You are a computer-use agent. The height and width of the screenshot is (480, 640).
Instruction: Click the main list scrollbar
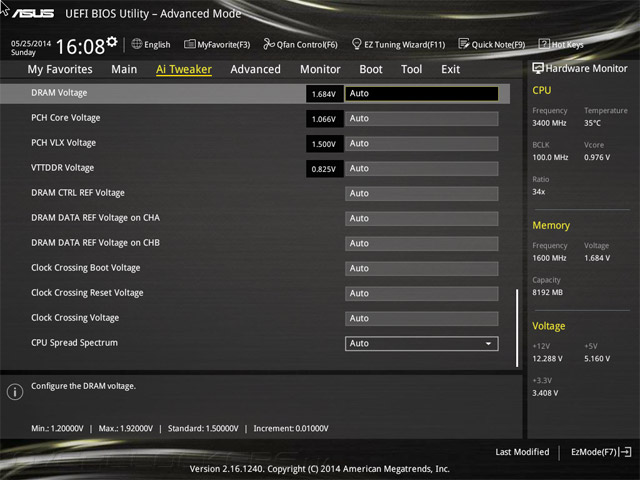tap(517, 328)
